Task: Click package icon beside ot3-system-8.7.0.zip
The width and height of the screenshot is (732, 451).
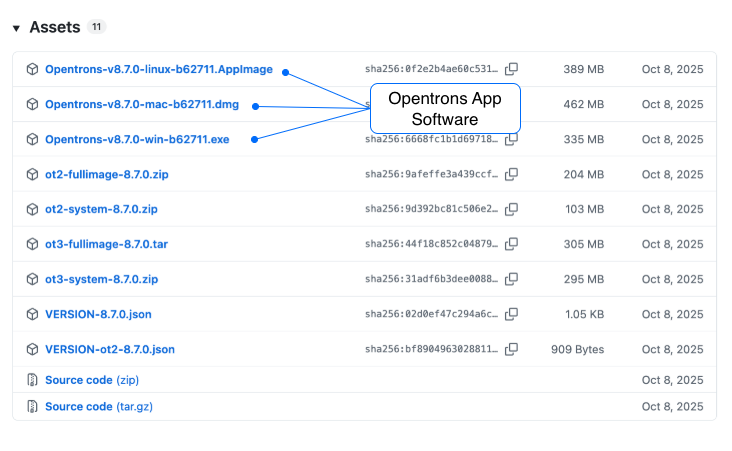Action: pyautogui.click(x=32, y=279)
